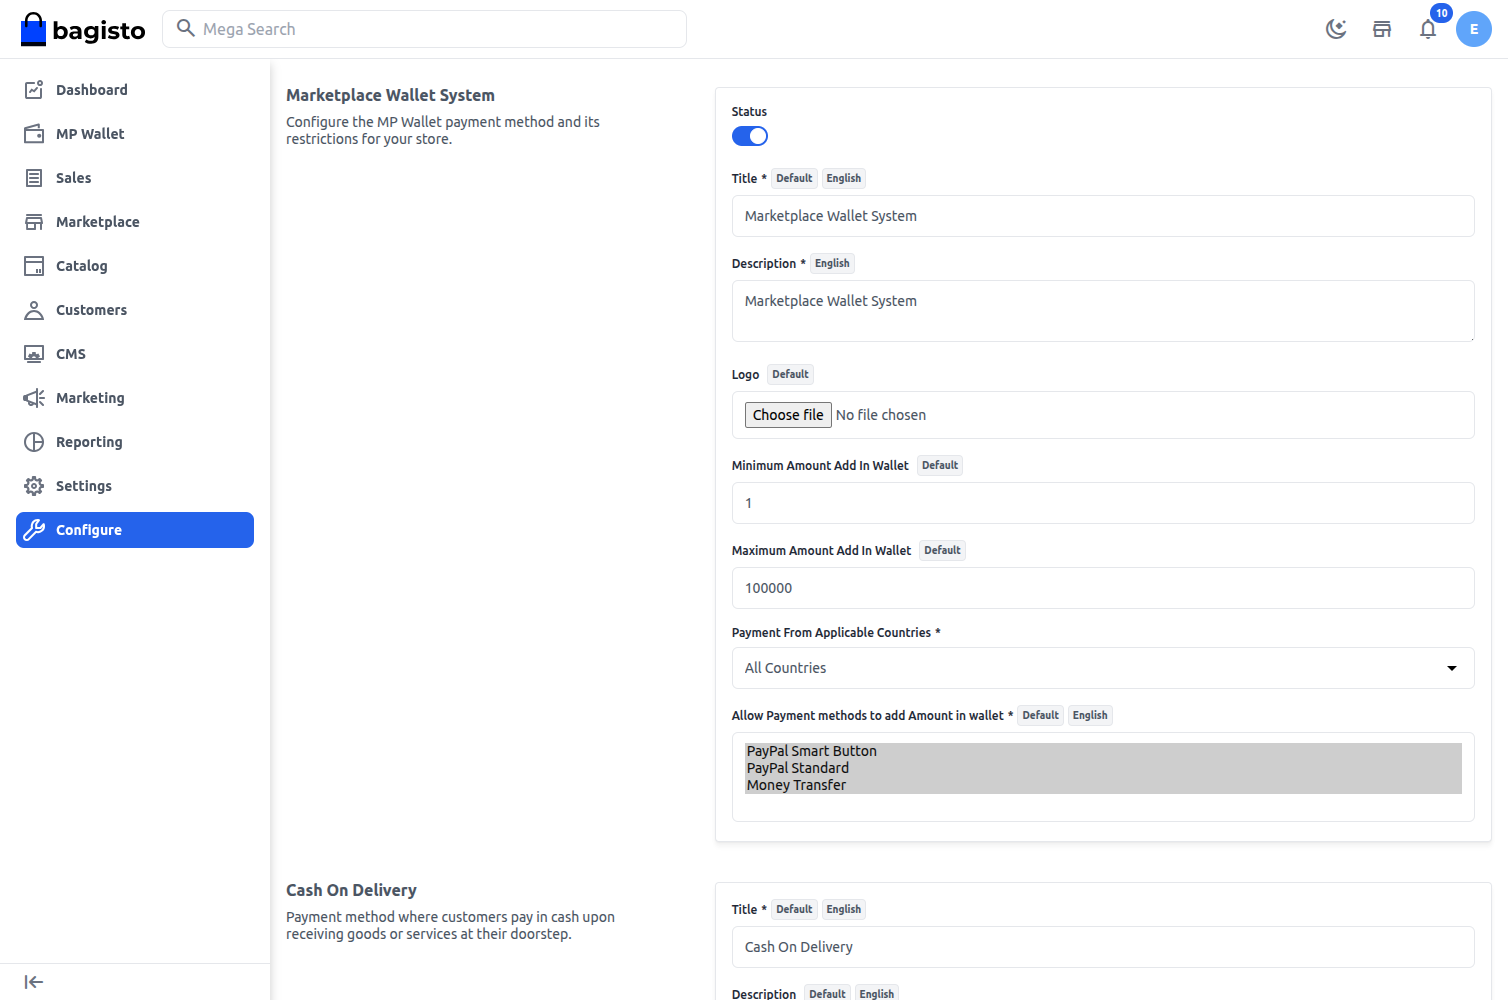Click the Default badge next to Logo

pyautogui.click(x=790, y=374)
